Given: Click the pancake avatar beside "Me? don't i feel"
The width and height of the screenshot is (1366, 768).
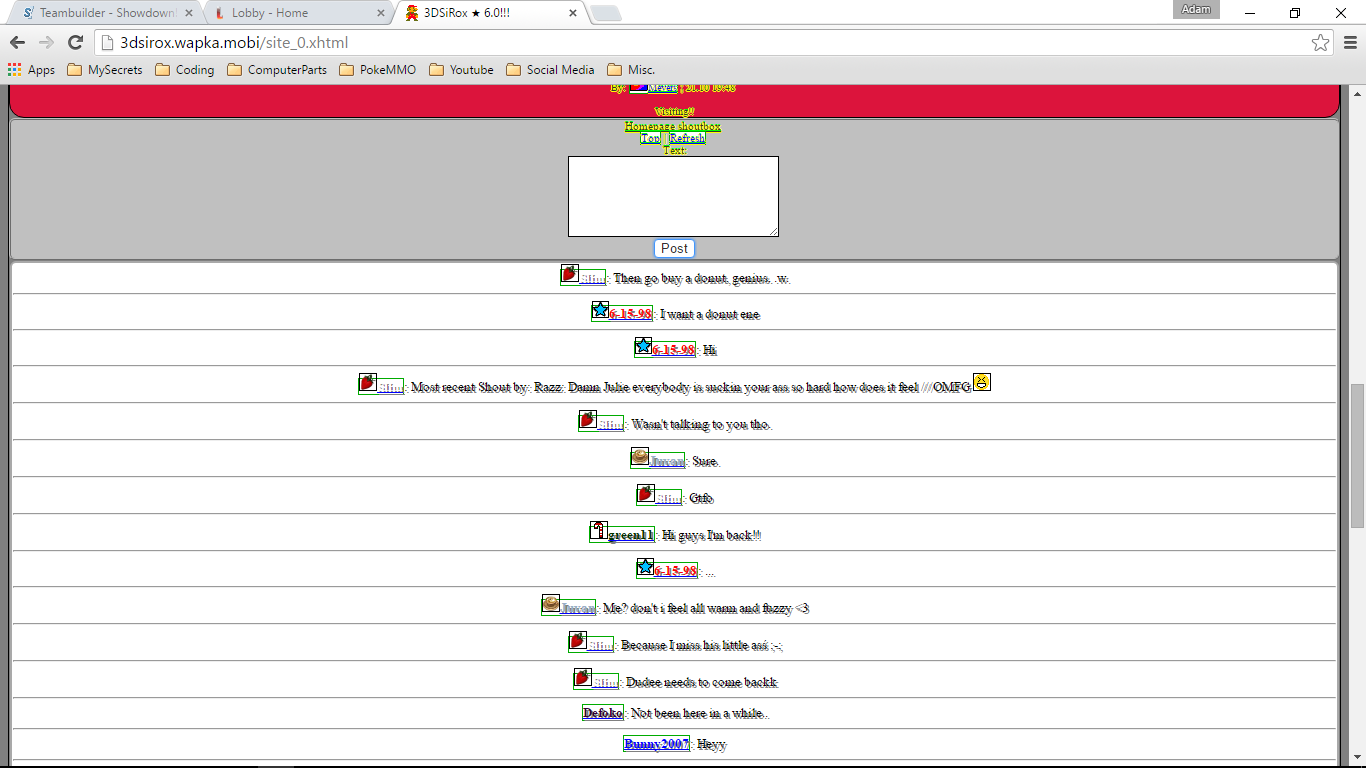Looking at the screenshot, I should pyautogui.click(x=551, y=604).
